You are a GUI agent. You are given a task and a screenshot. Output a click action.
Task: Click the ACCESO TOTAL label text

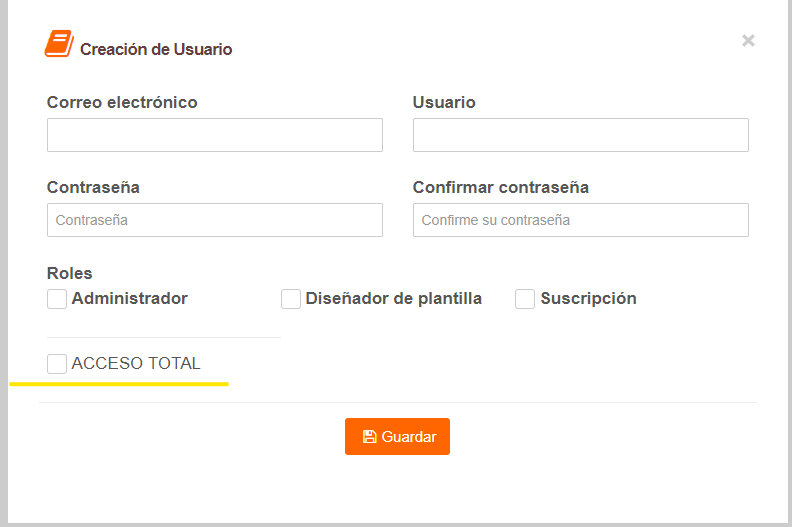click(136, 363)
